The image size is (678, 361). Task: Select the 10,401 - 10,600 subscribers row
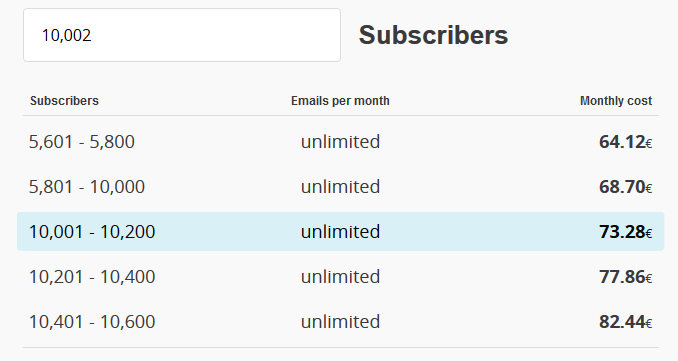coord(341,322)
